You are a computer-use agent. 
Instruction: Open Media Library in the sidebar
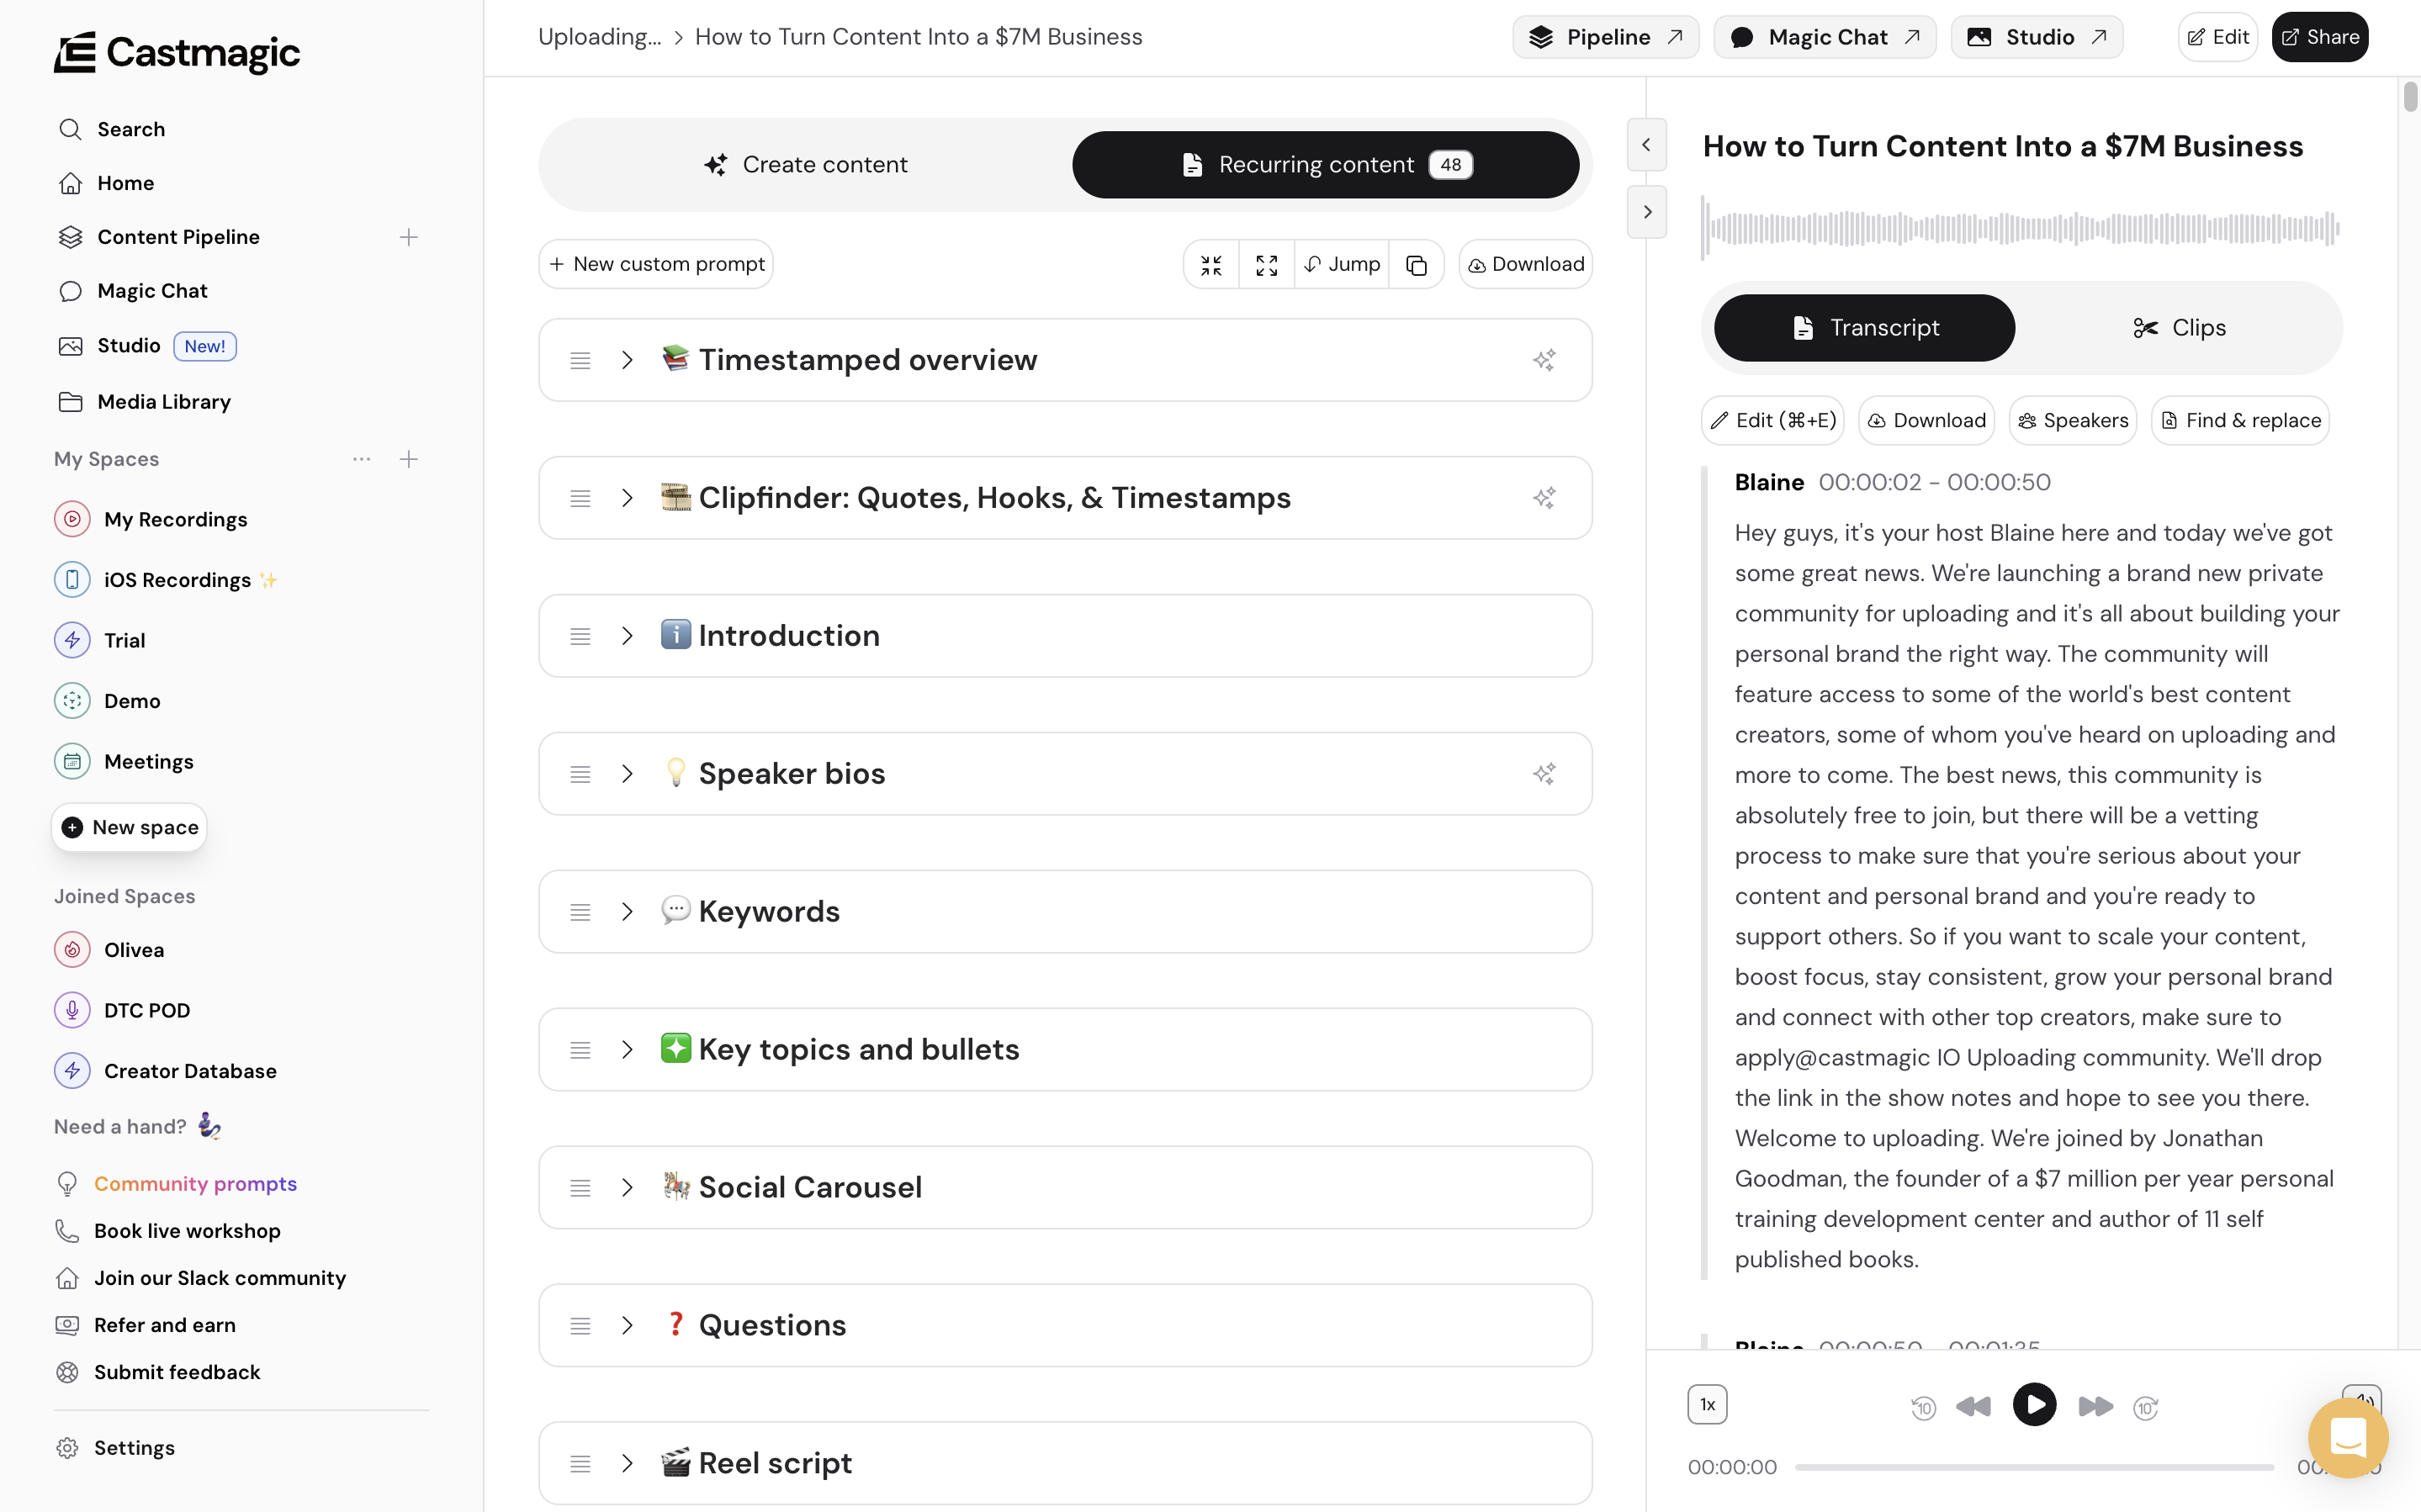click(x=144, y=402)
